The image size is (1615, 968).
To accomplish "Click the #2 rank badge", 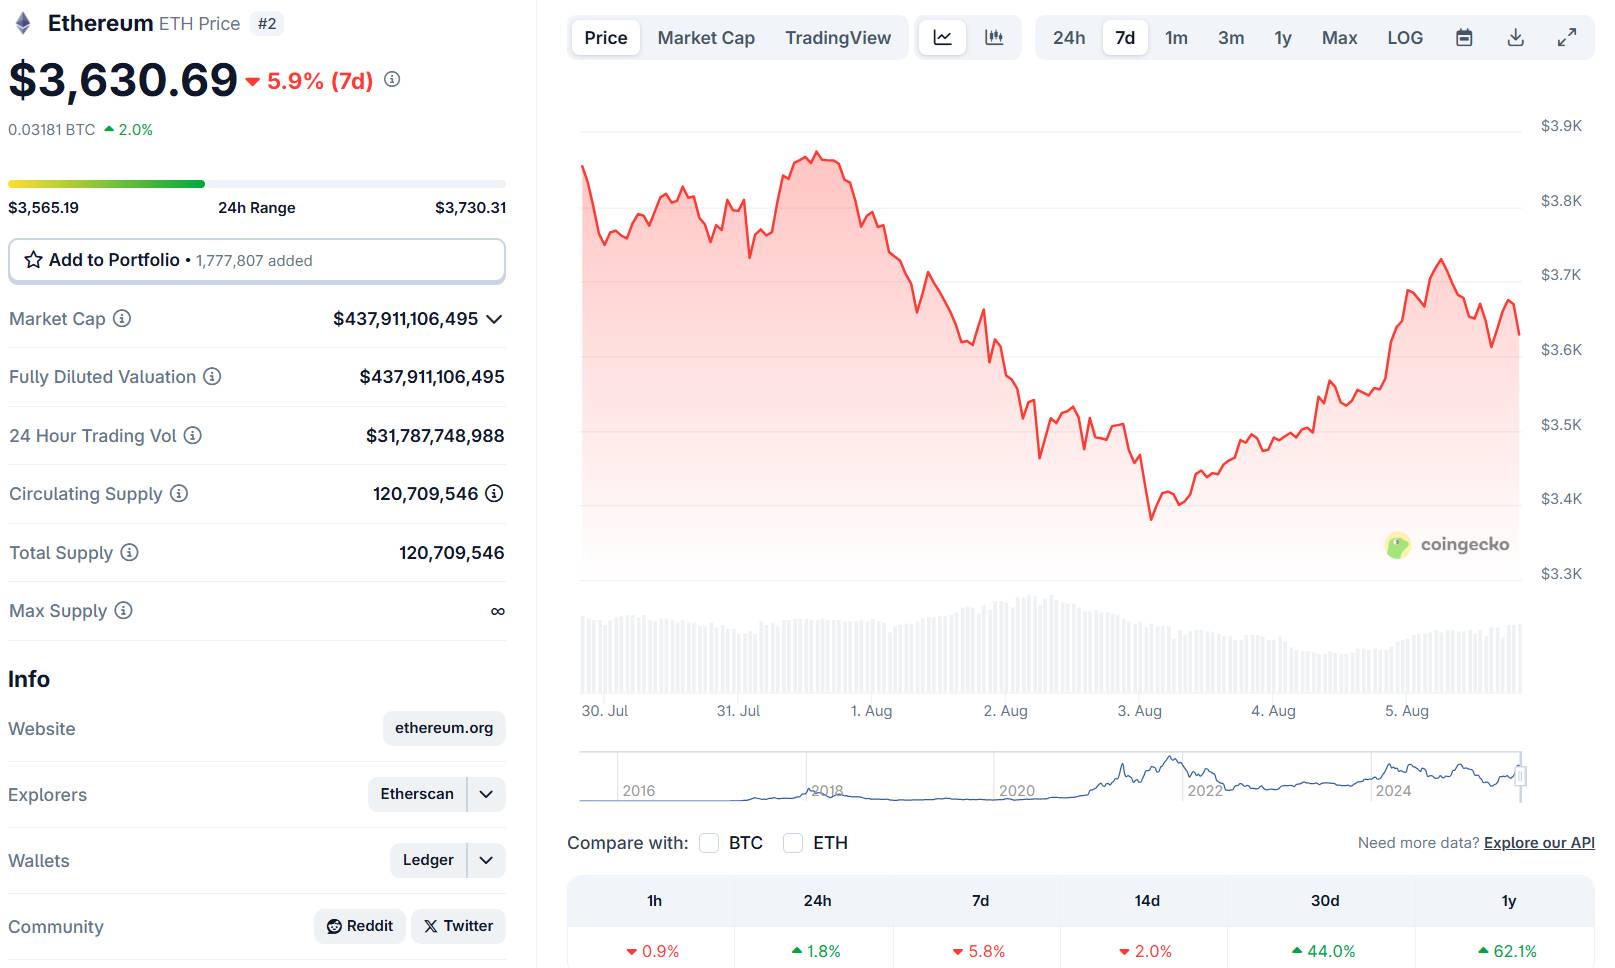I will click(267, 23).
